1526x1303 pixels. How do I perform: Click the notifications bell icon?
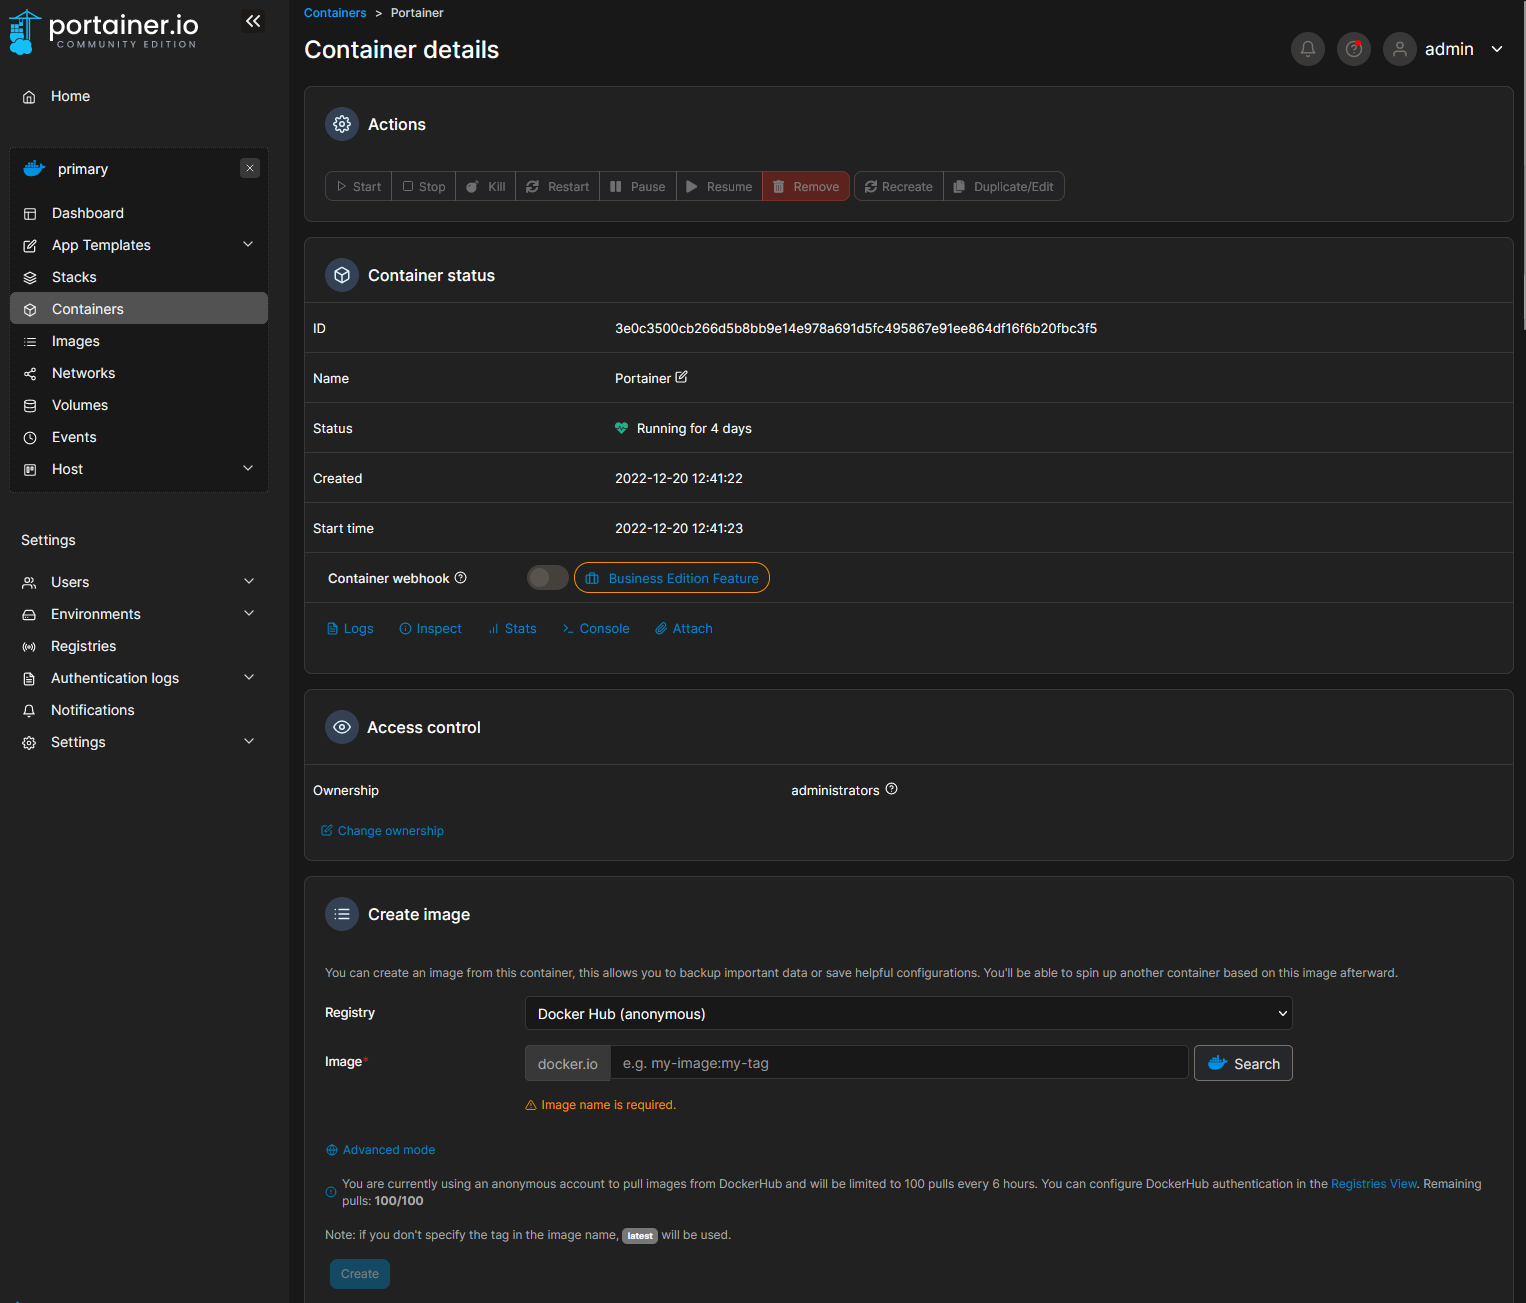coord(1307,49)
